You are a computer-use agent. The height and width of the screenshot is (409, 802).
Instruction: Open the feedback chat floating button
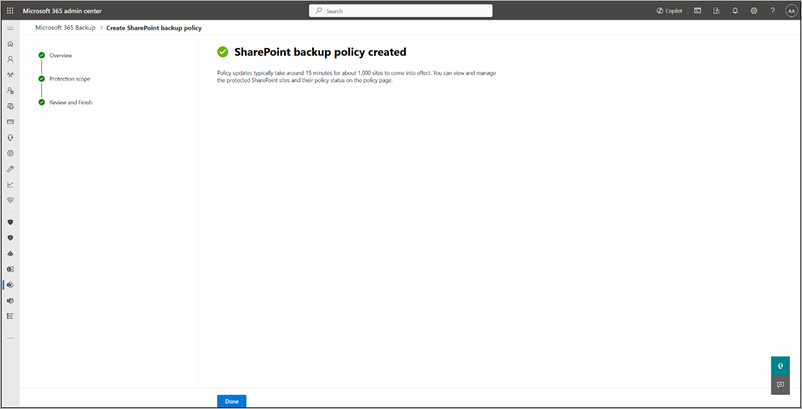tap(780, 385)
